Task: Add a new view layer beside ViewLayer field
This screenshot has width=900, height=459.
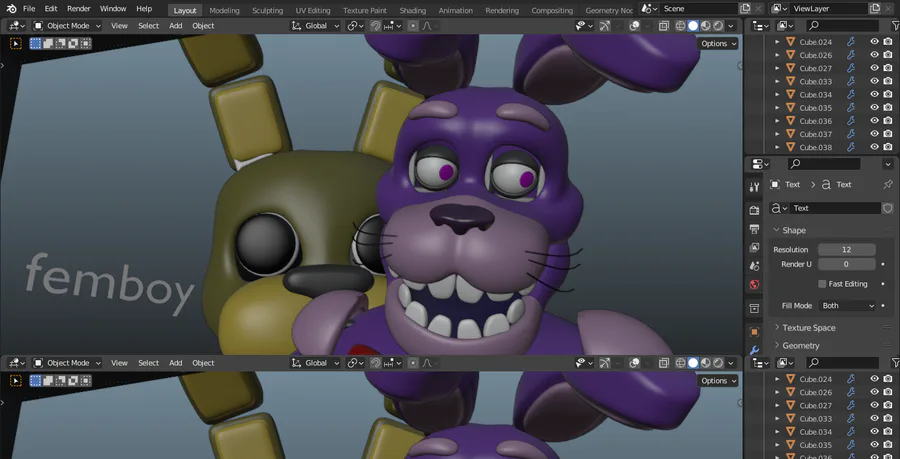Action: 875,9
